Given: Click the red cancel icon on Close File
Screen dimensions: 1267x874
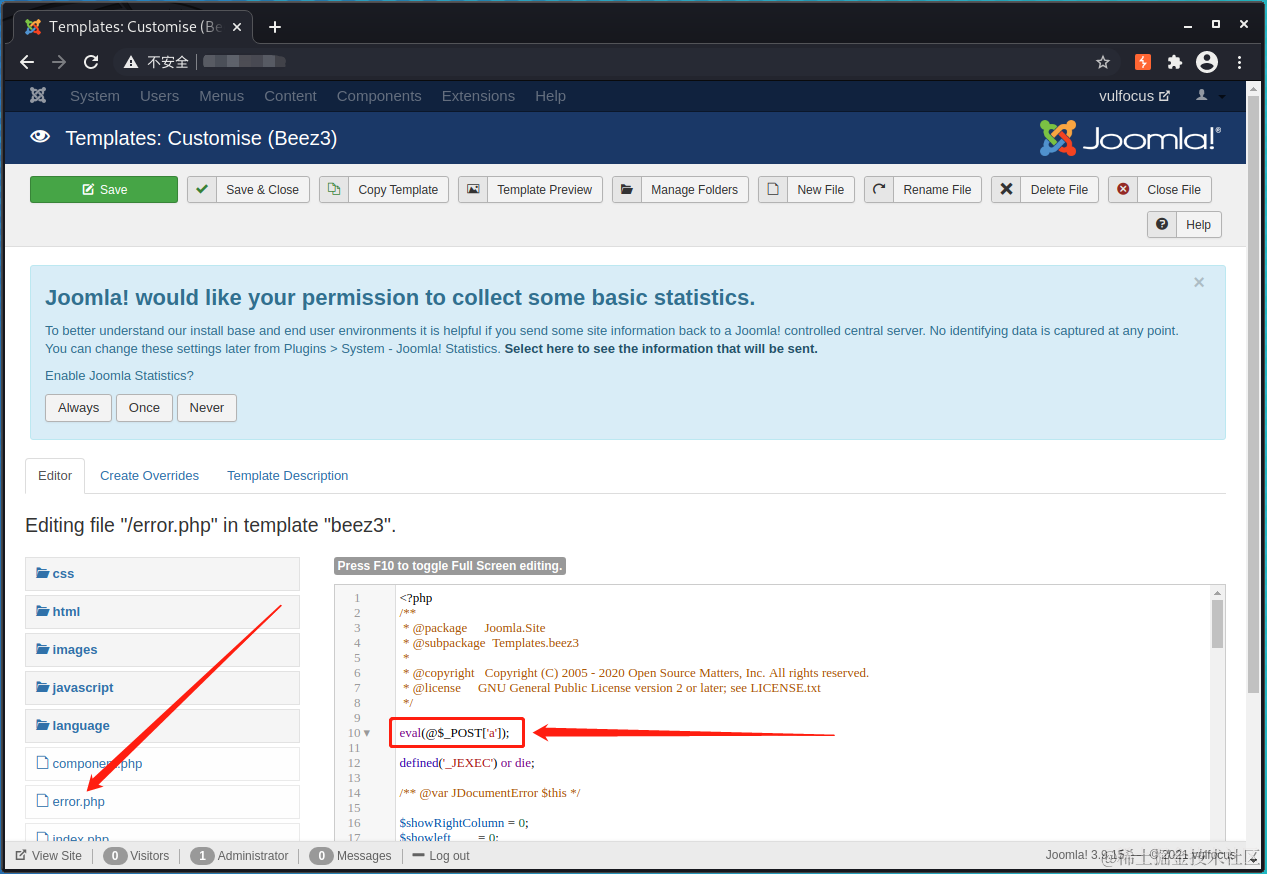Looking at the screenshot, I should (1123, 189).
